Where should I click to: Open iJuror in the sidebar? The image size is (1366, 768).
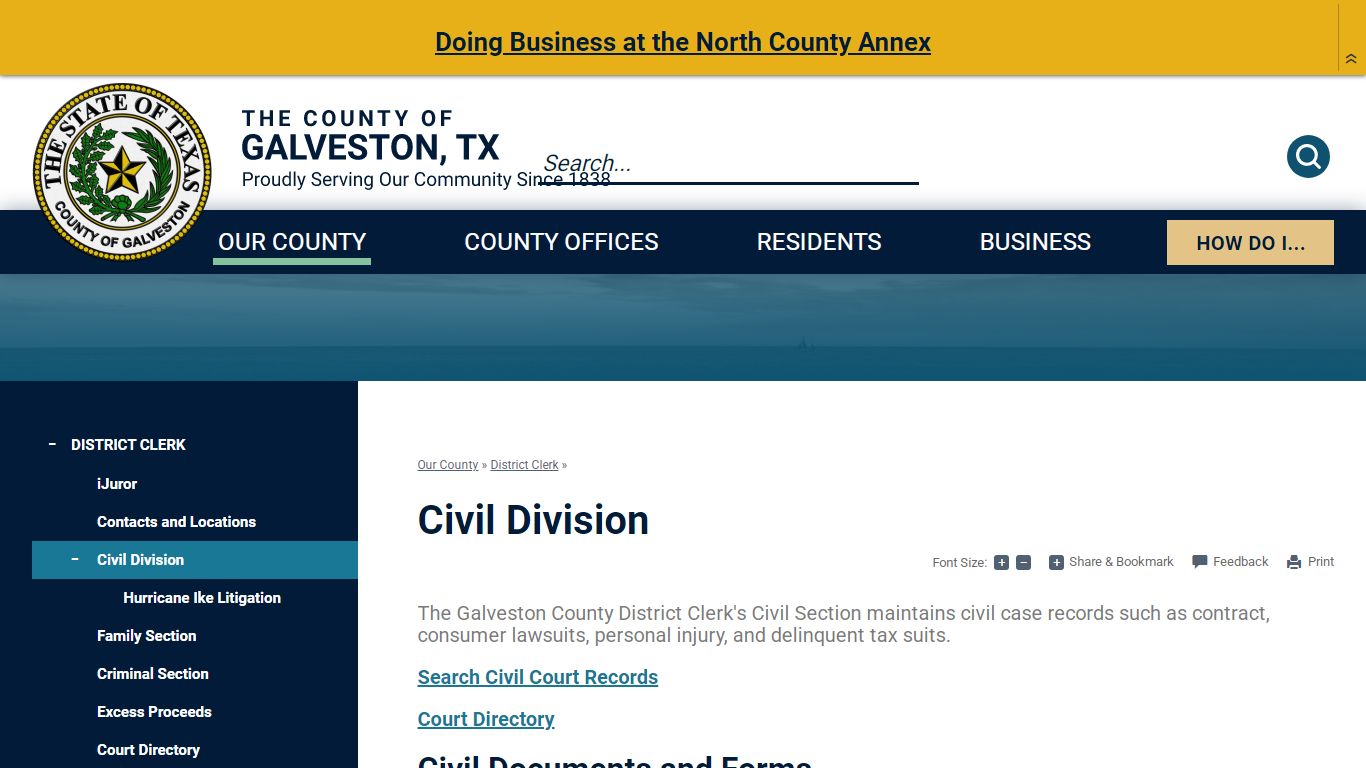[x=117, y=484]
